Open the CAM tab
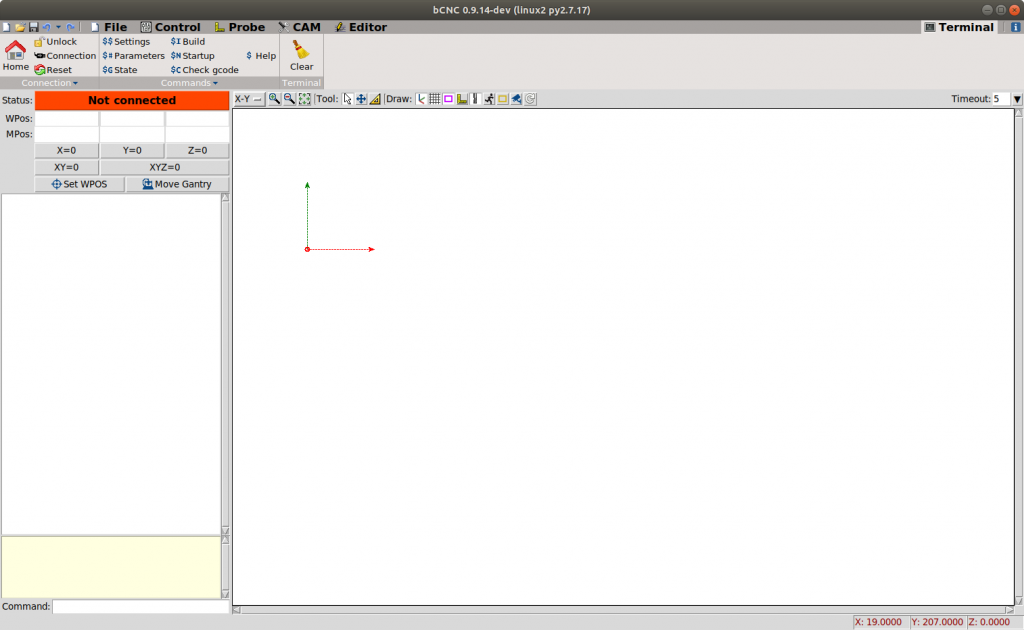 coord(300,27)
